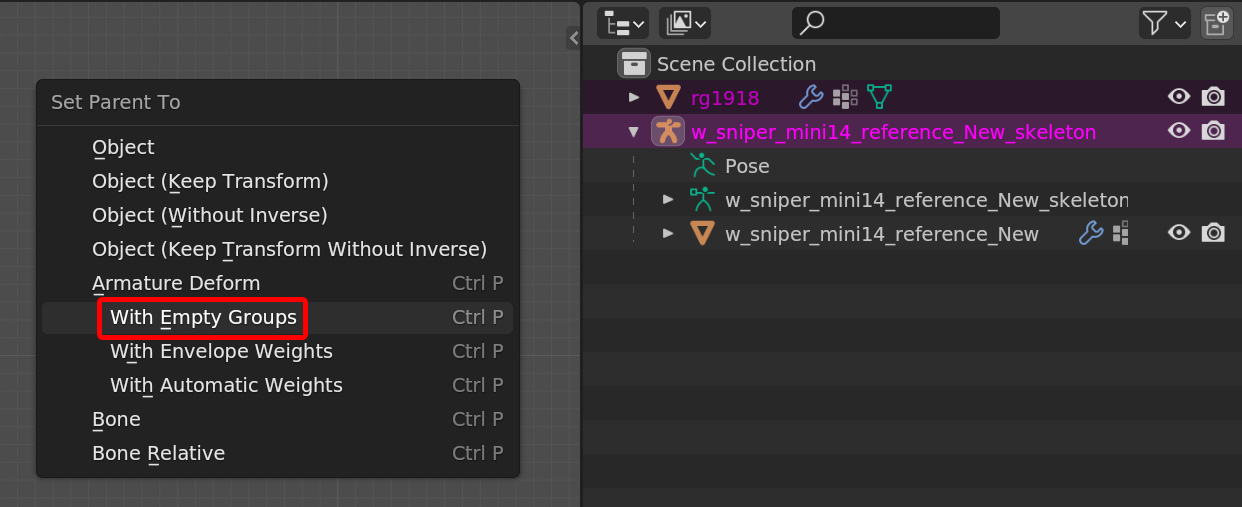This screenshot has height=507, width=1242.
Task: Hide rg1918 in viewport with eye icon
Action: (1179, 97)
